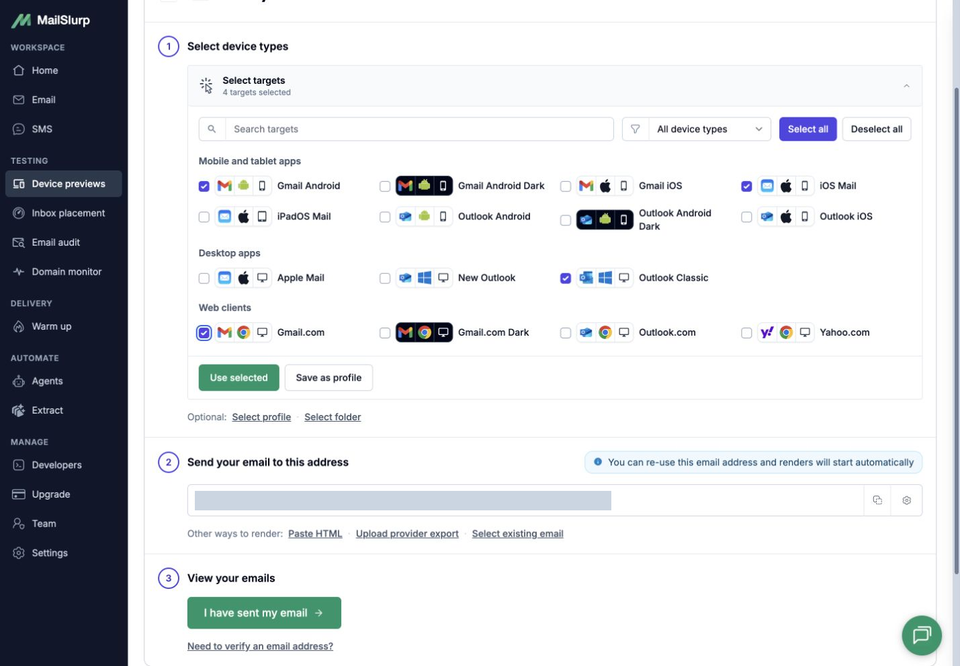Click the search magnifier icon
Screen dimensions: 960x666
212,129
